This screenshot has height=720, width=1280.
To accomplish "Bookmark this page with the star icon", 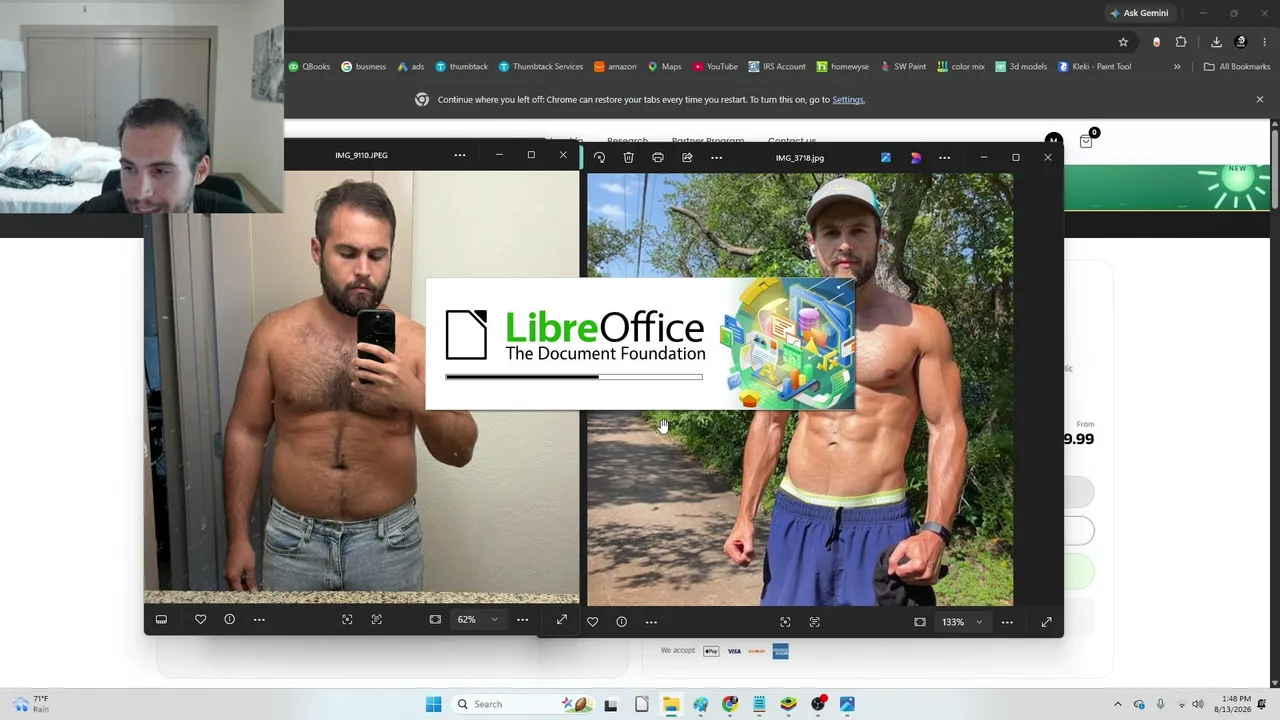I will 1123,42.
